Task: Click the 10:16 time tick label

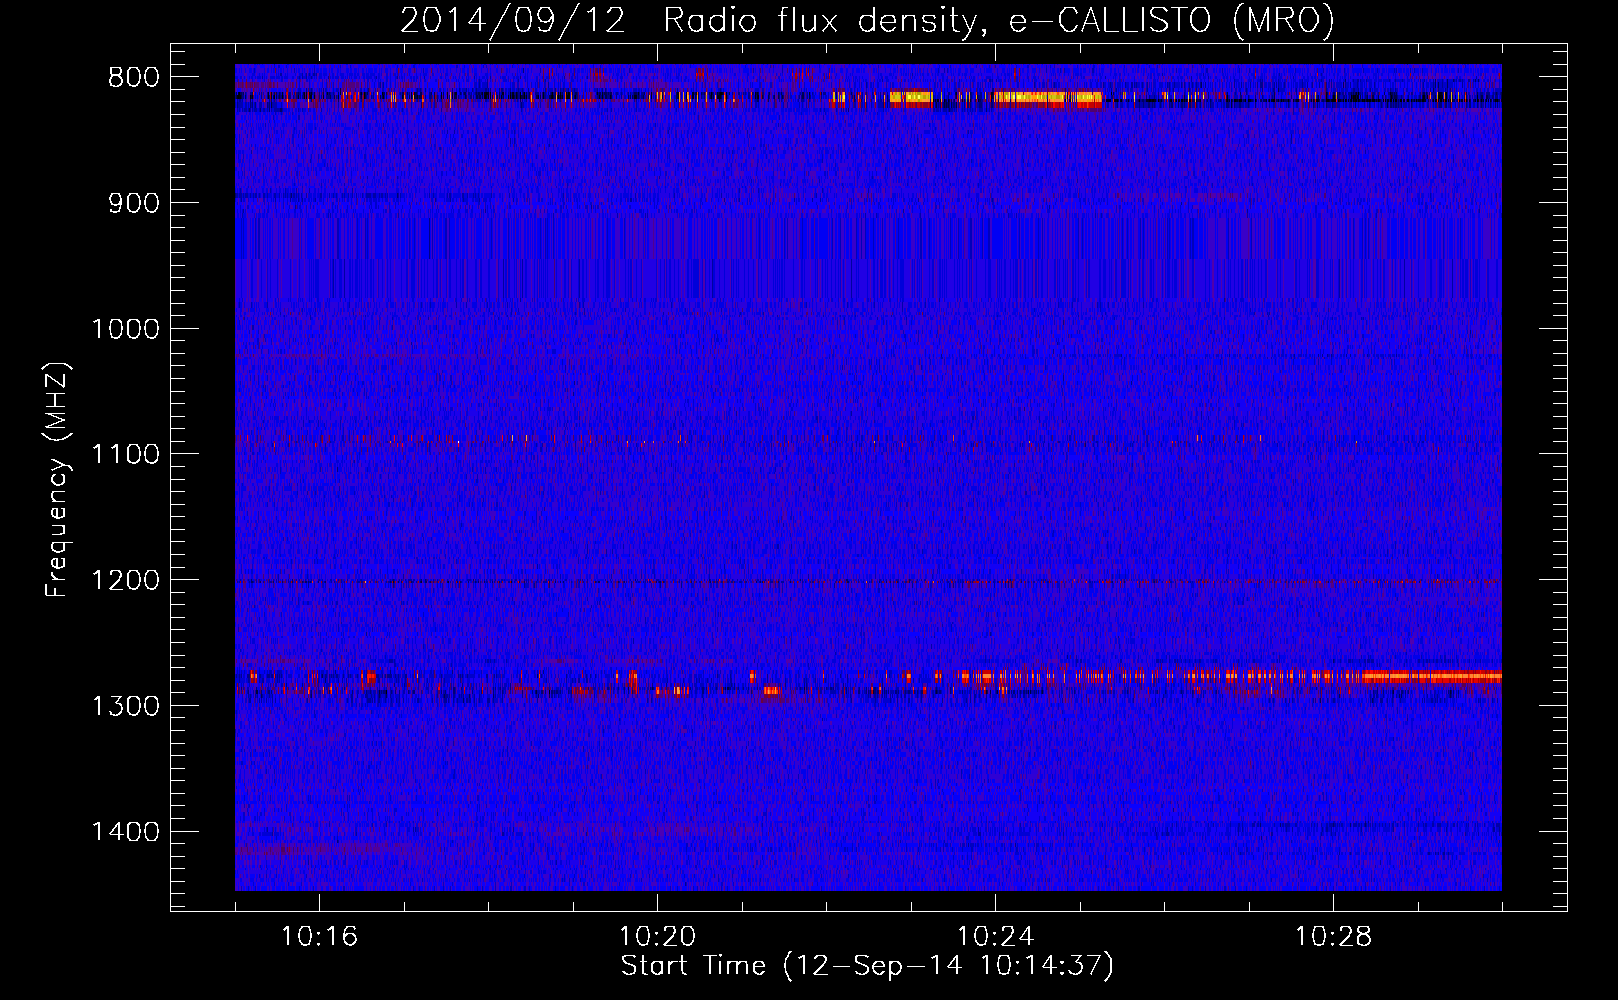Action: [x=319, y=937]
